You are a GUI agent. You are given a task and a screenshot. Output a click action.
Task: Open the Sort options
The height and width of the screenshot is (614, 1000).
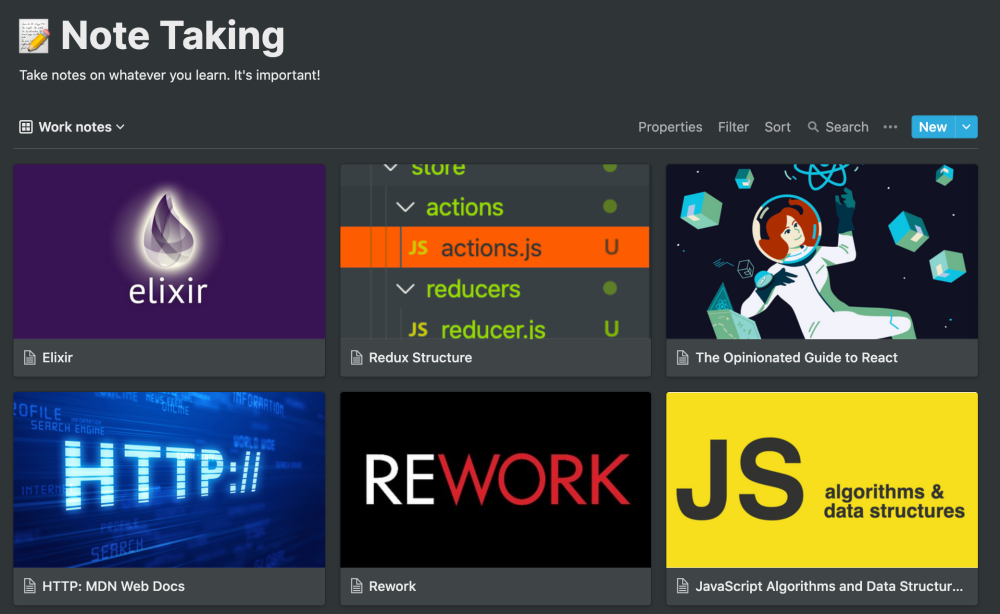[777, 127]
